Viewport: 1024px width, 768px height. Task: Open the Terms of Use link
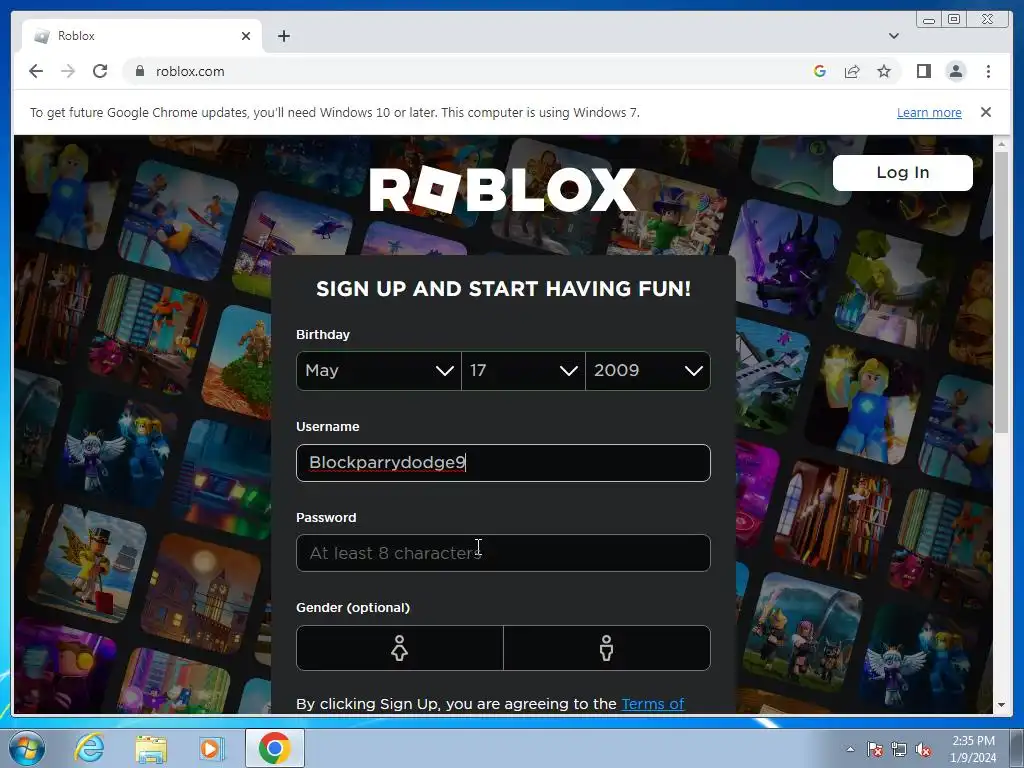click(x=652, y=704)
